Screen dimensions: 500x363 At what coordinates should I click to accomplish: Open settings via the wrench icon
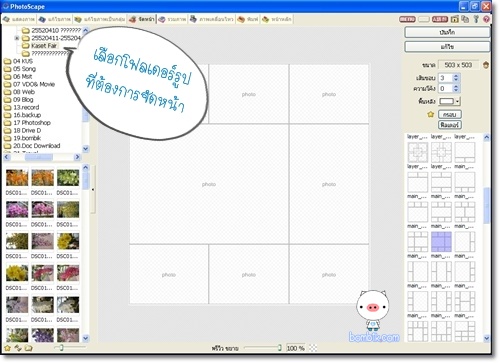(476, 19)
